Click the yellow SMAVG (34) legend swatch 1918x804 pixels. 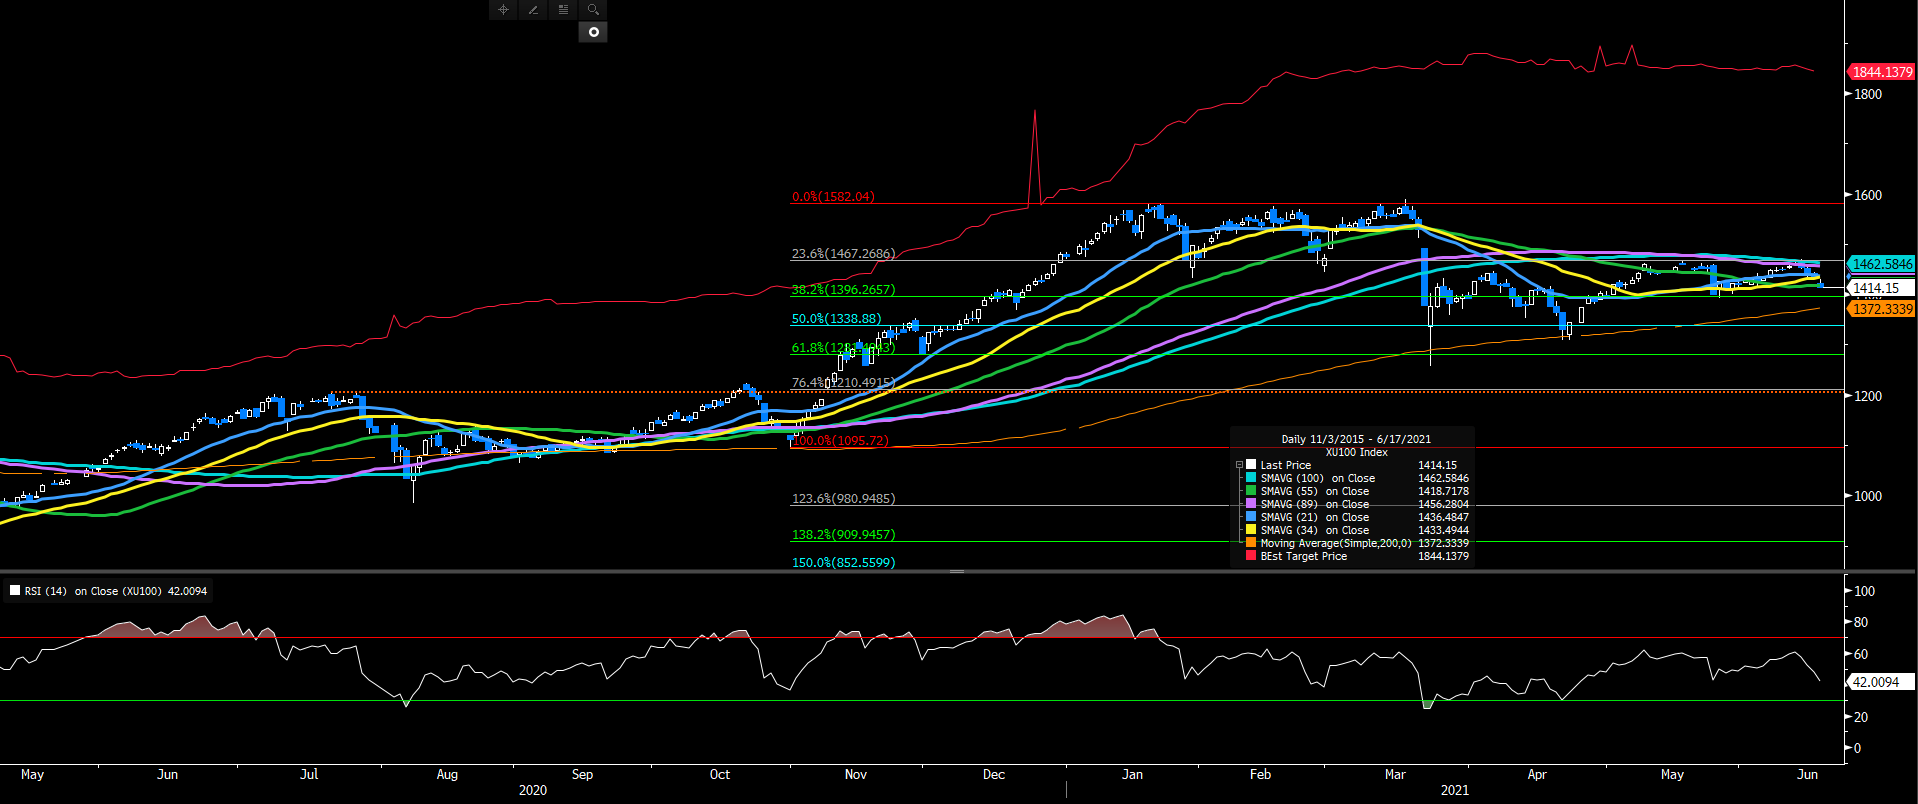1250,530
